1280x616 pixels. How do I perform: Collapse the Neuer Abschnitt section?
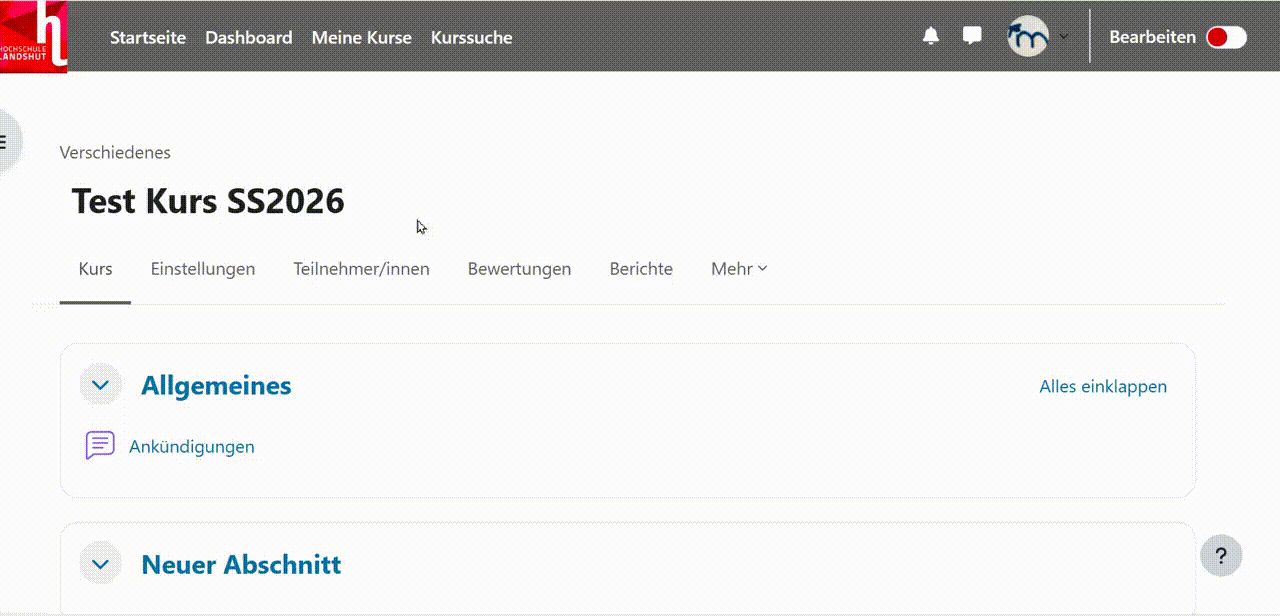coord(100,563)
